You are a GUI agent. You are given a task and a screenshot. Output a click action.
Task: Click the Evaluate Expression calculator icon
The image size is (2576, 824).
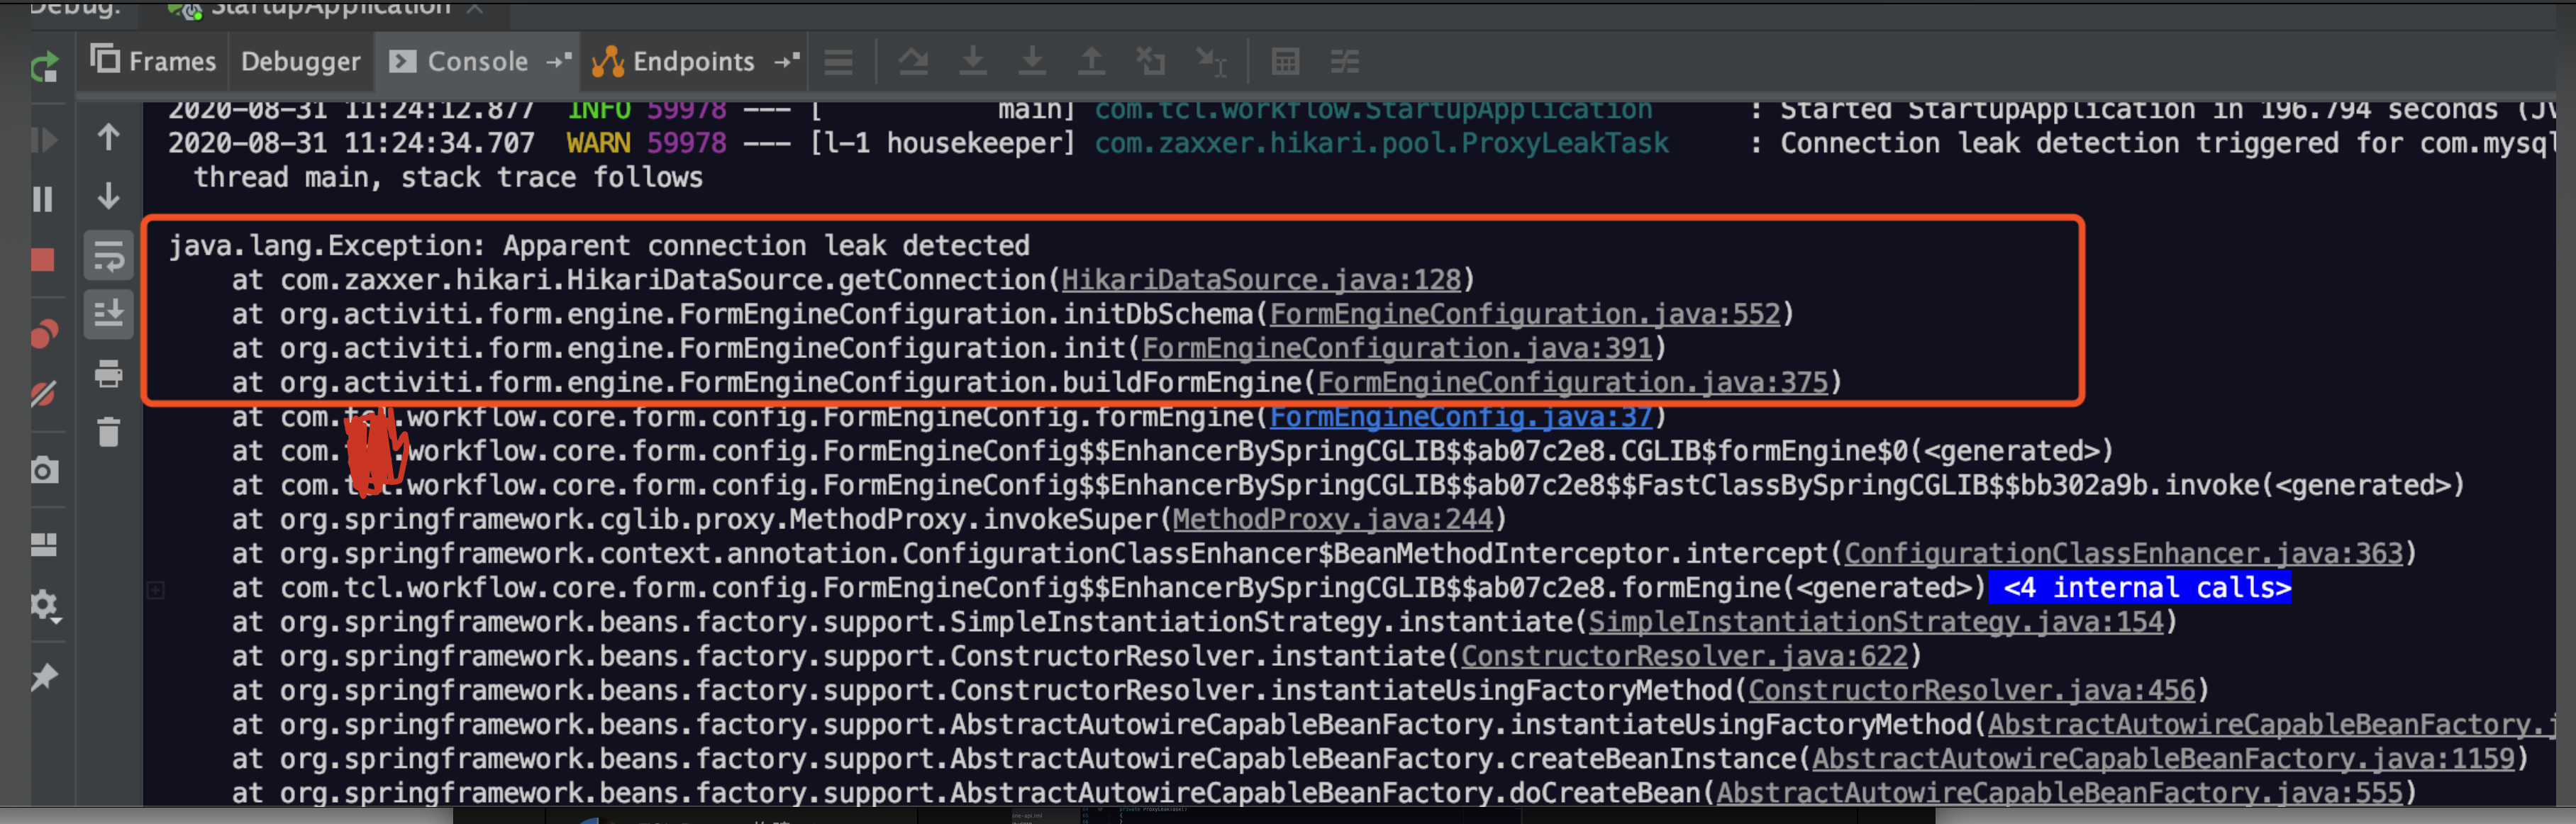click(x=1285, y=62)
